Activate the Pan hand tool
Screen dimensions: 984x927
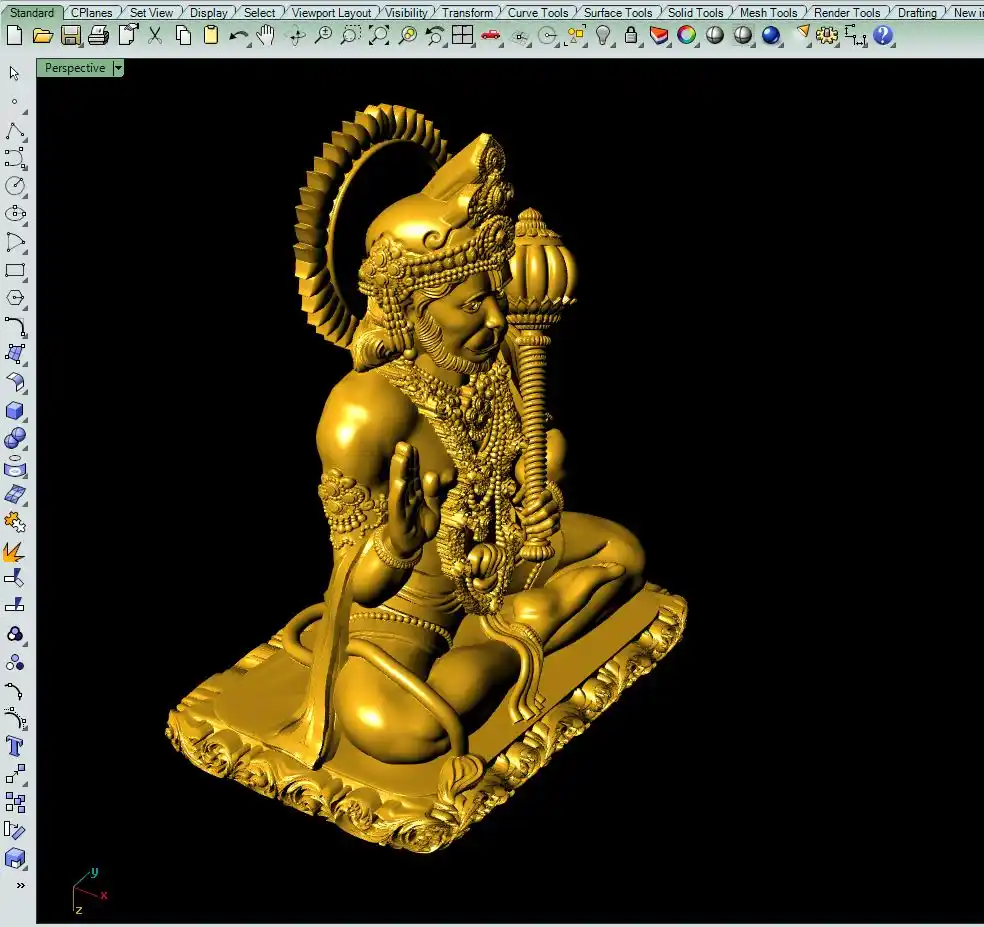[265, 36]
